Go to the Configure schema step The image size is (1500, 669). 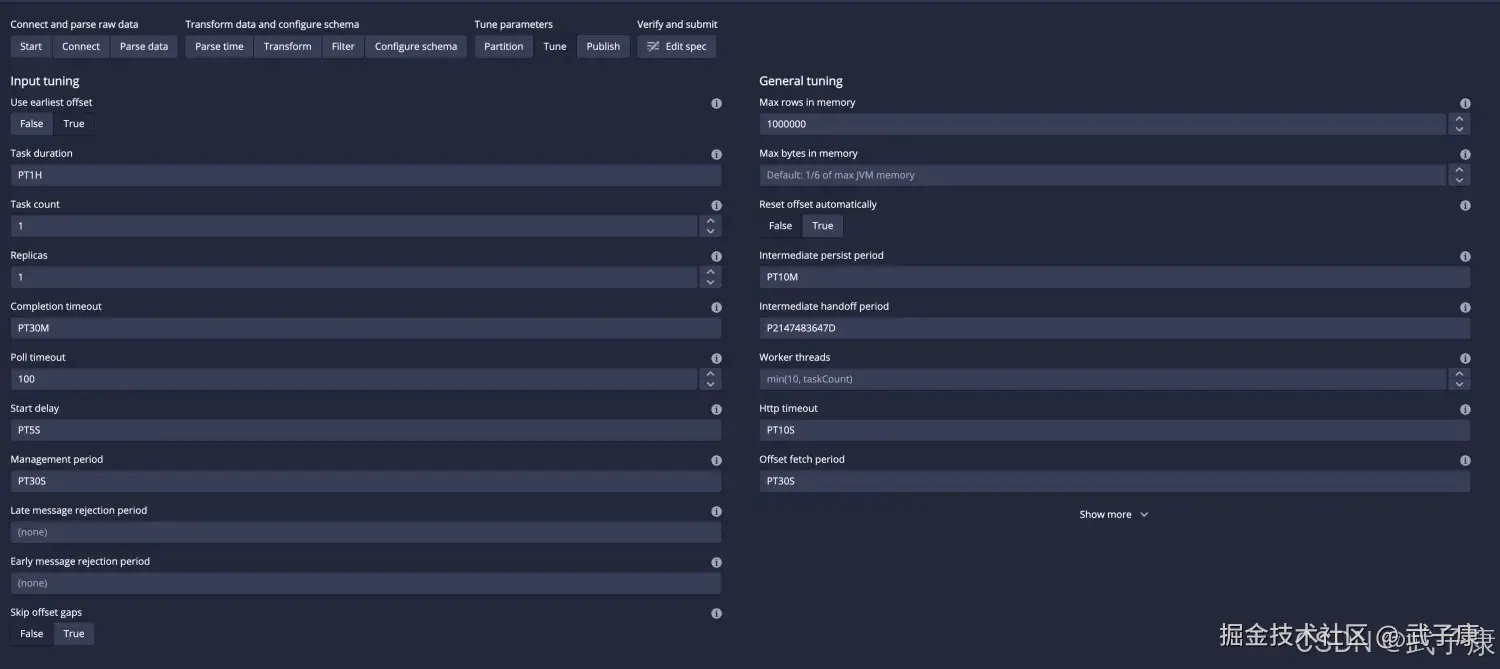[x=415, y=47]
